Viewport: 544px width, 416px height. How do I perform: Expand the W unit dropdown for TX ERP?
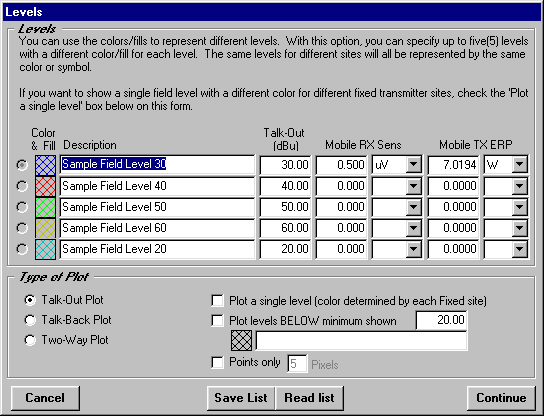click(x=519, y=165)
